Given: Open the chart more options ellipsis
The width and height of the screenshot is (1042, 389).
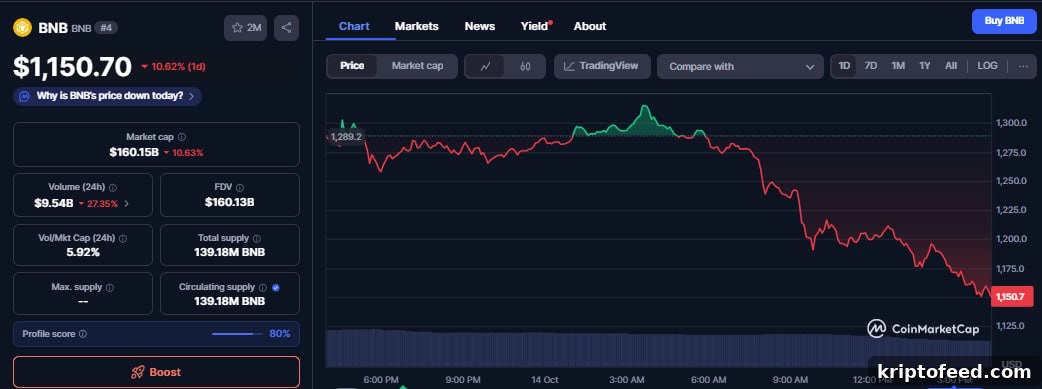Looking at the screenshot, I should (1023, 66).
